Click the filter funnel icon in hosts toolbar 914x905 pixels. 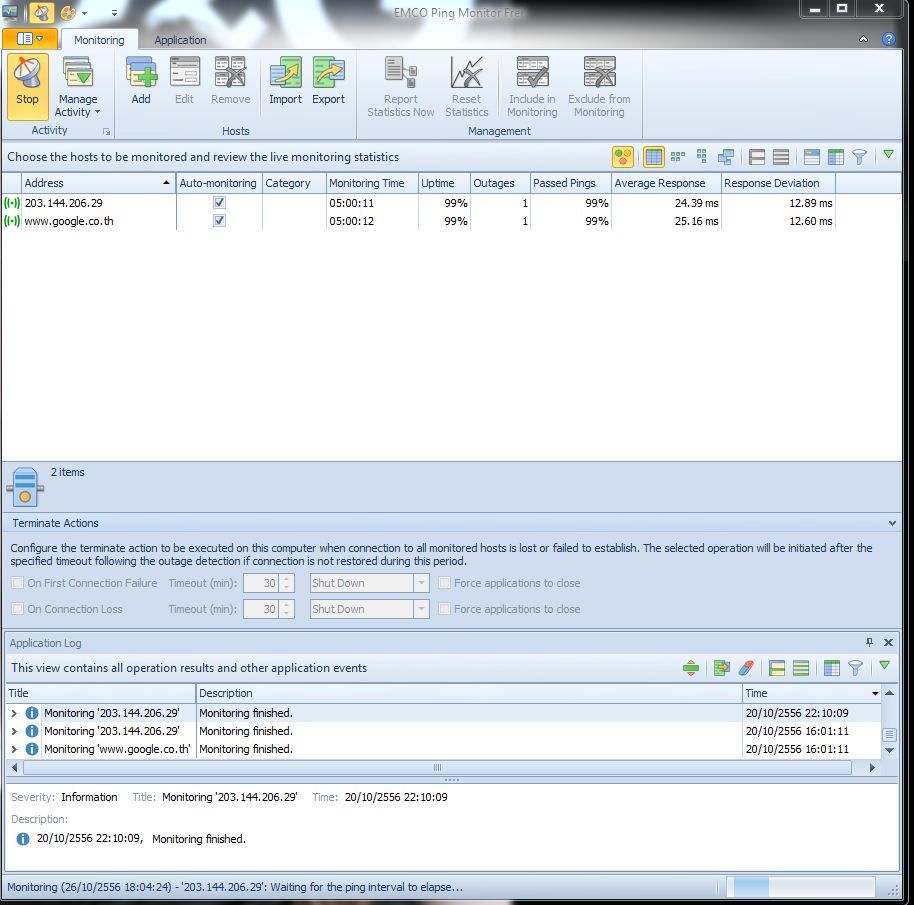coord(858,157)
